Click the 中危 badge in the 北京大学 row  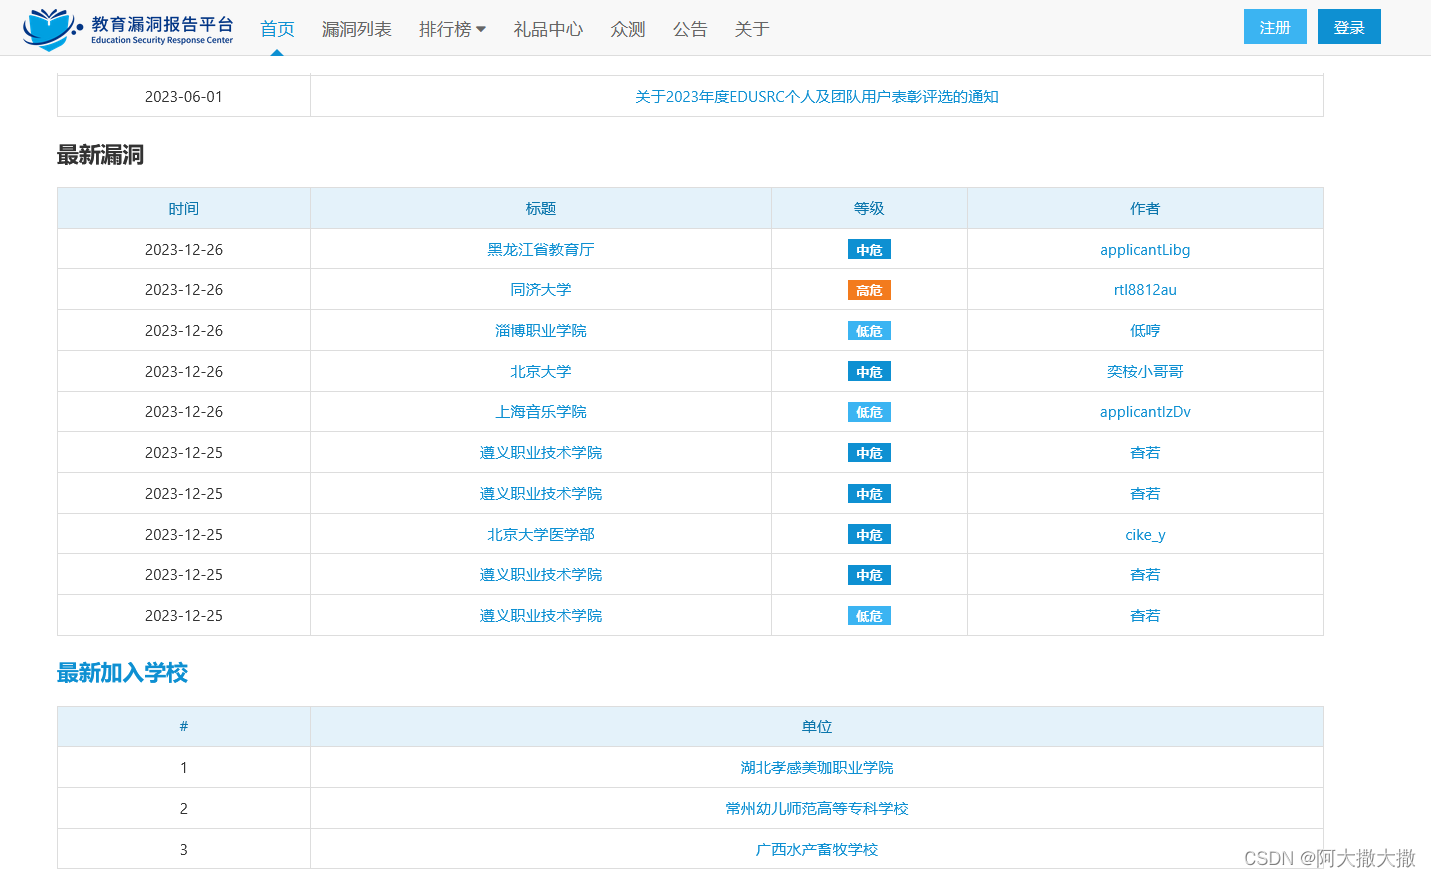pyautogui.click(x=869, y=372)
